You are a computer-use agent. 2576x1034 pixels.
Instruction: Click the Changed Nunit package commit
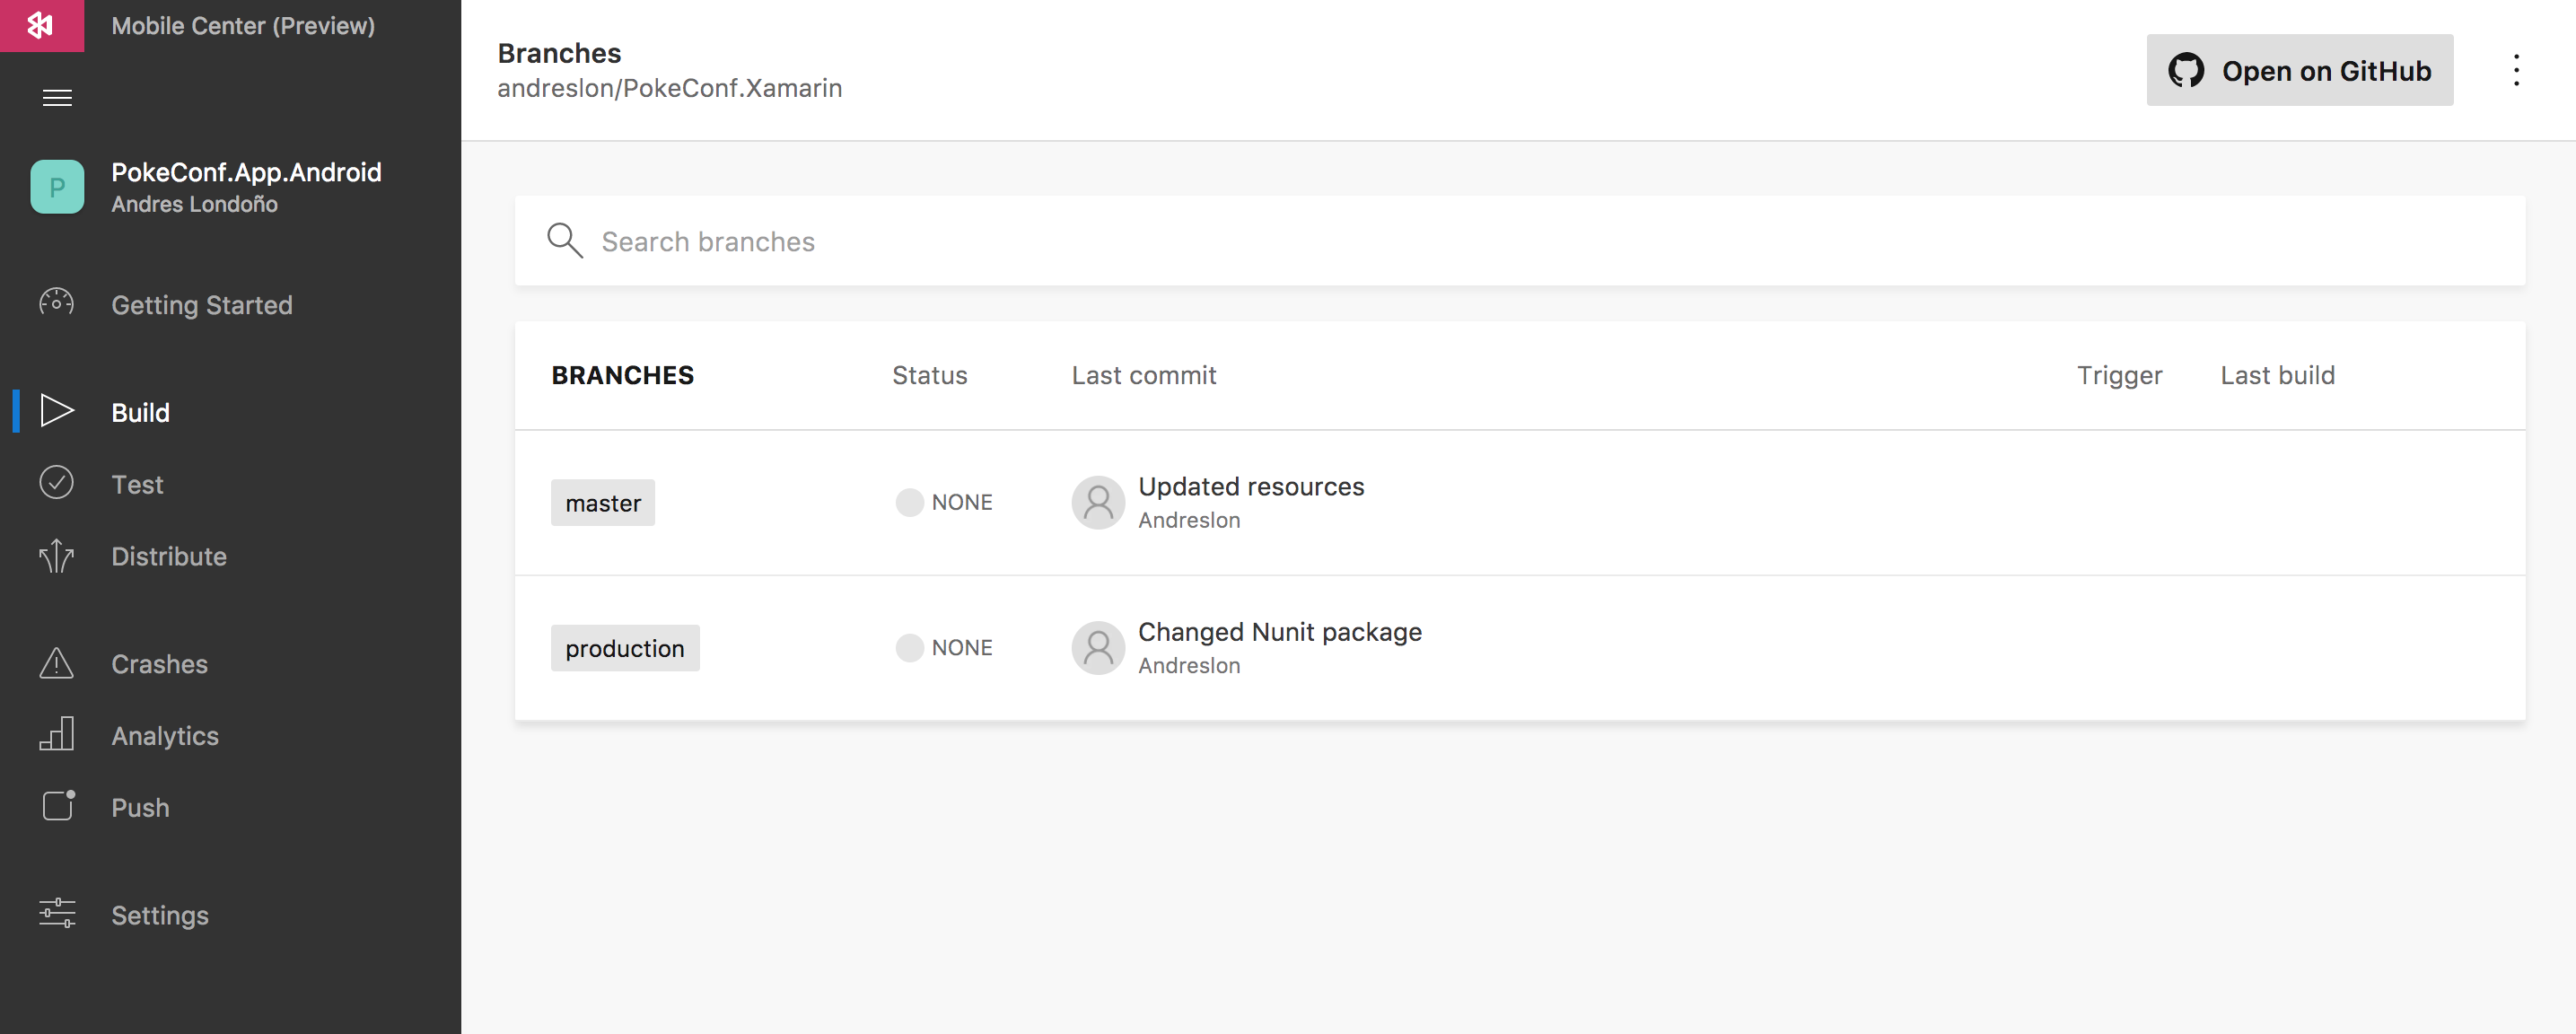pos(1279,632)
